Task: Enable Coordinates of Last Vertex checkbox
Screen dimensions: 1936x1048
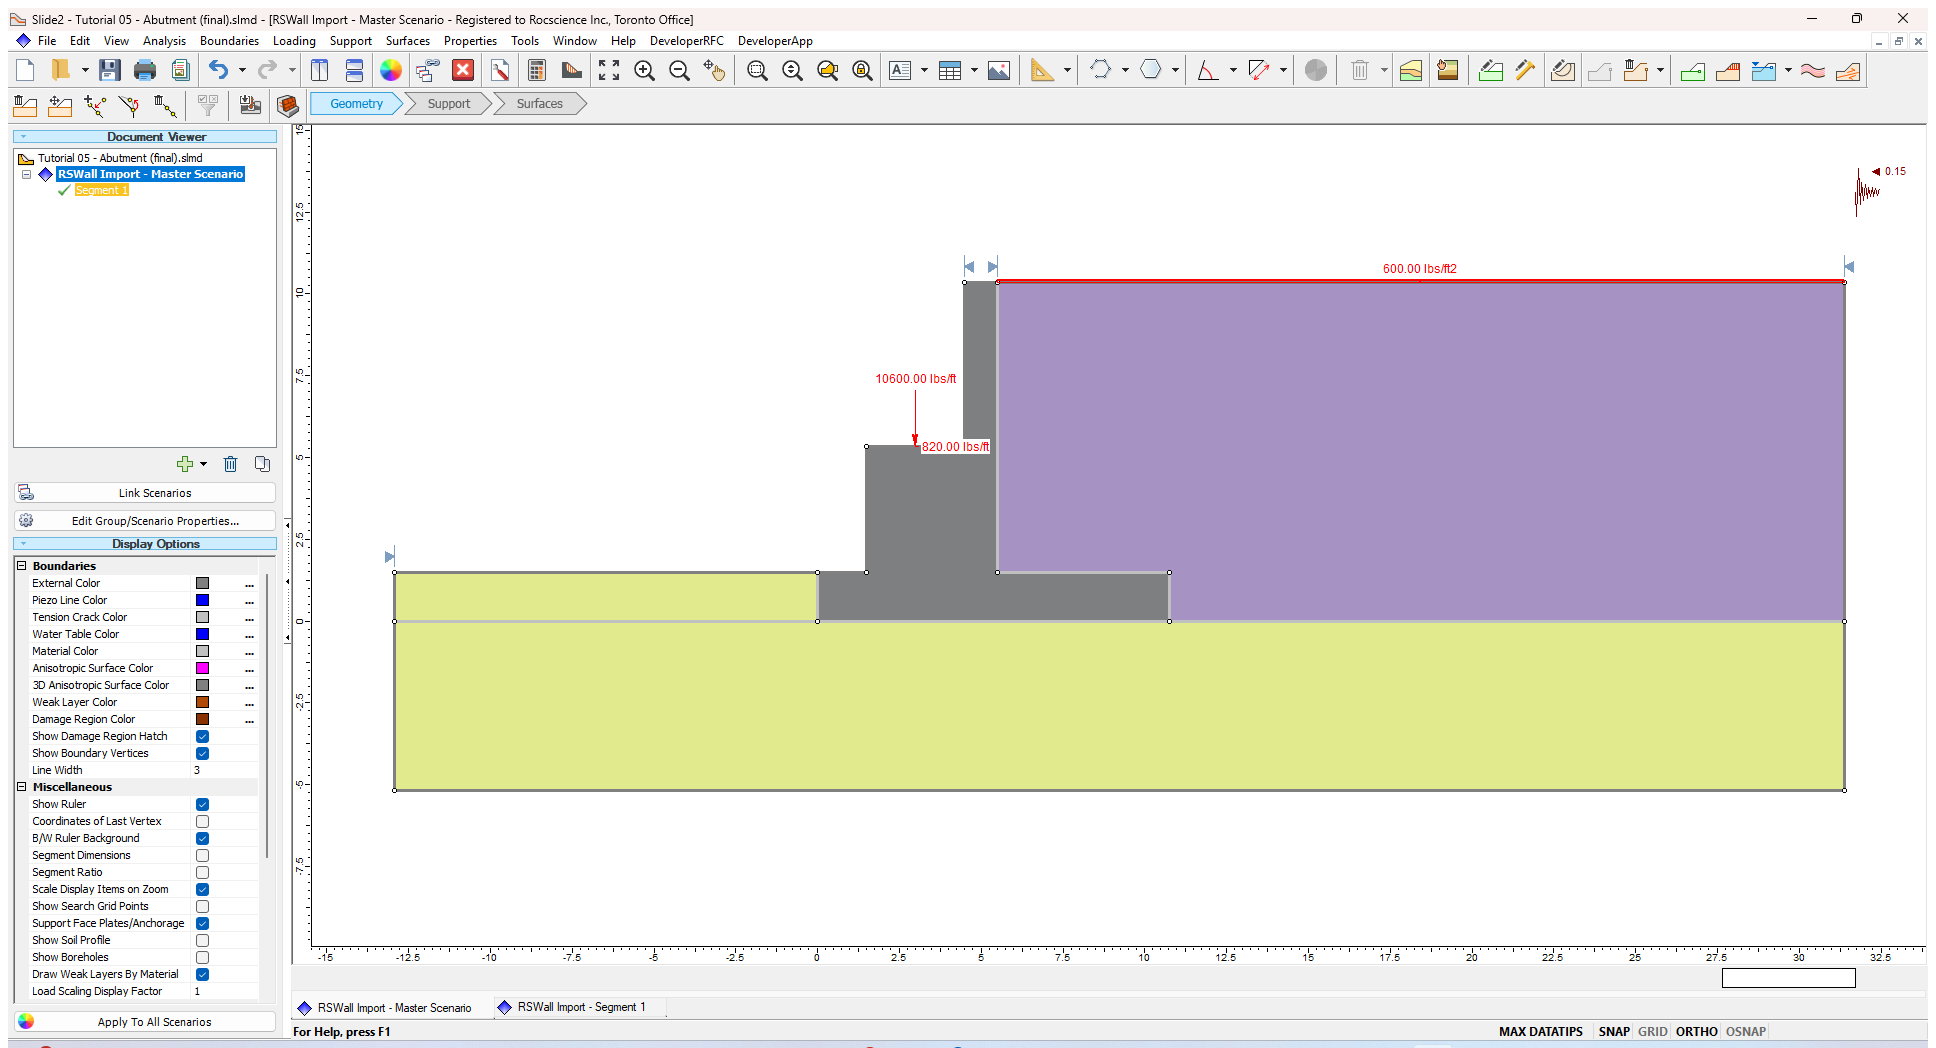Action: click(202, 821)
